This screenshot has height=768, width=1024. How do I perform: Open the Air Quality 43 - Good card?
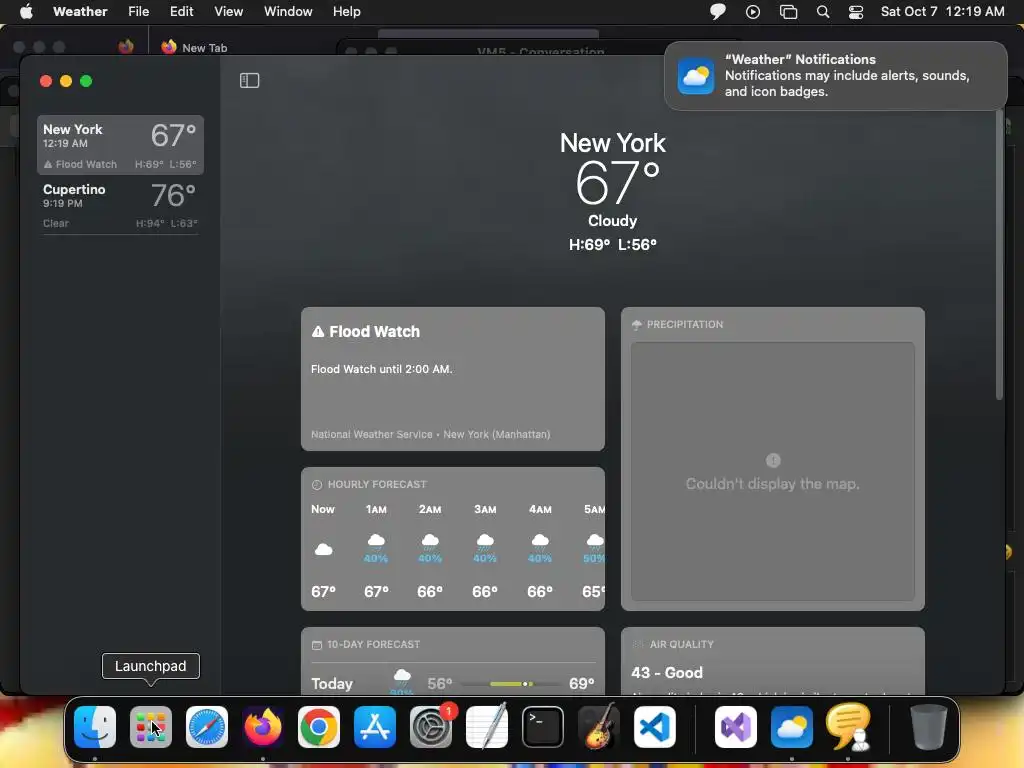coord(773,661)
